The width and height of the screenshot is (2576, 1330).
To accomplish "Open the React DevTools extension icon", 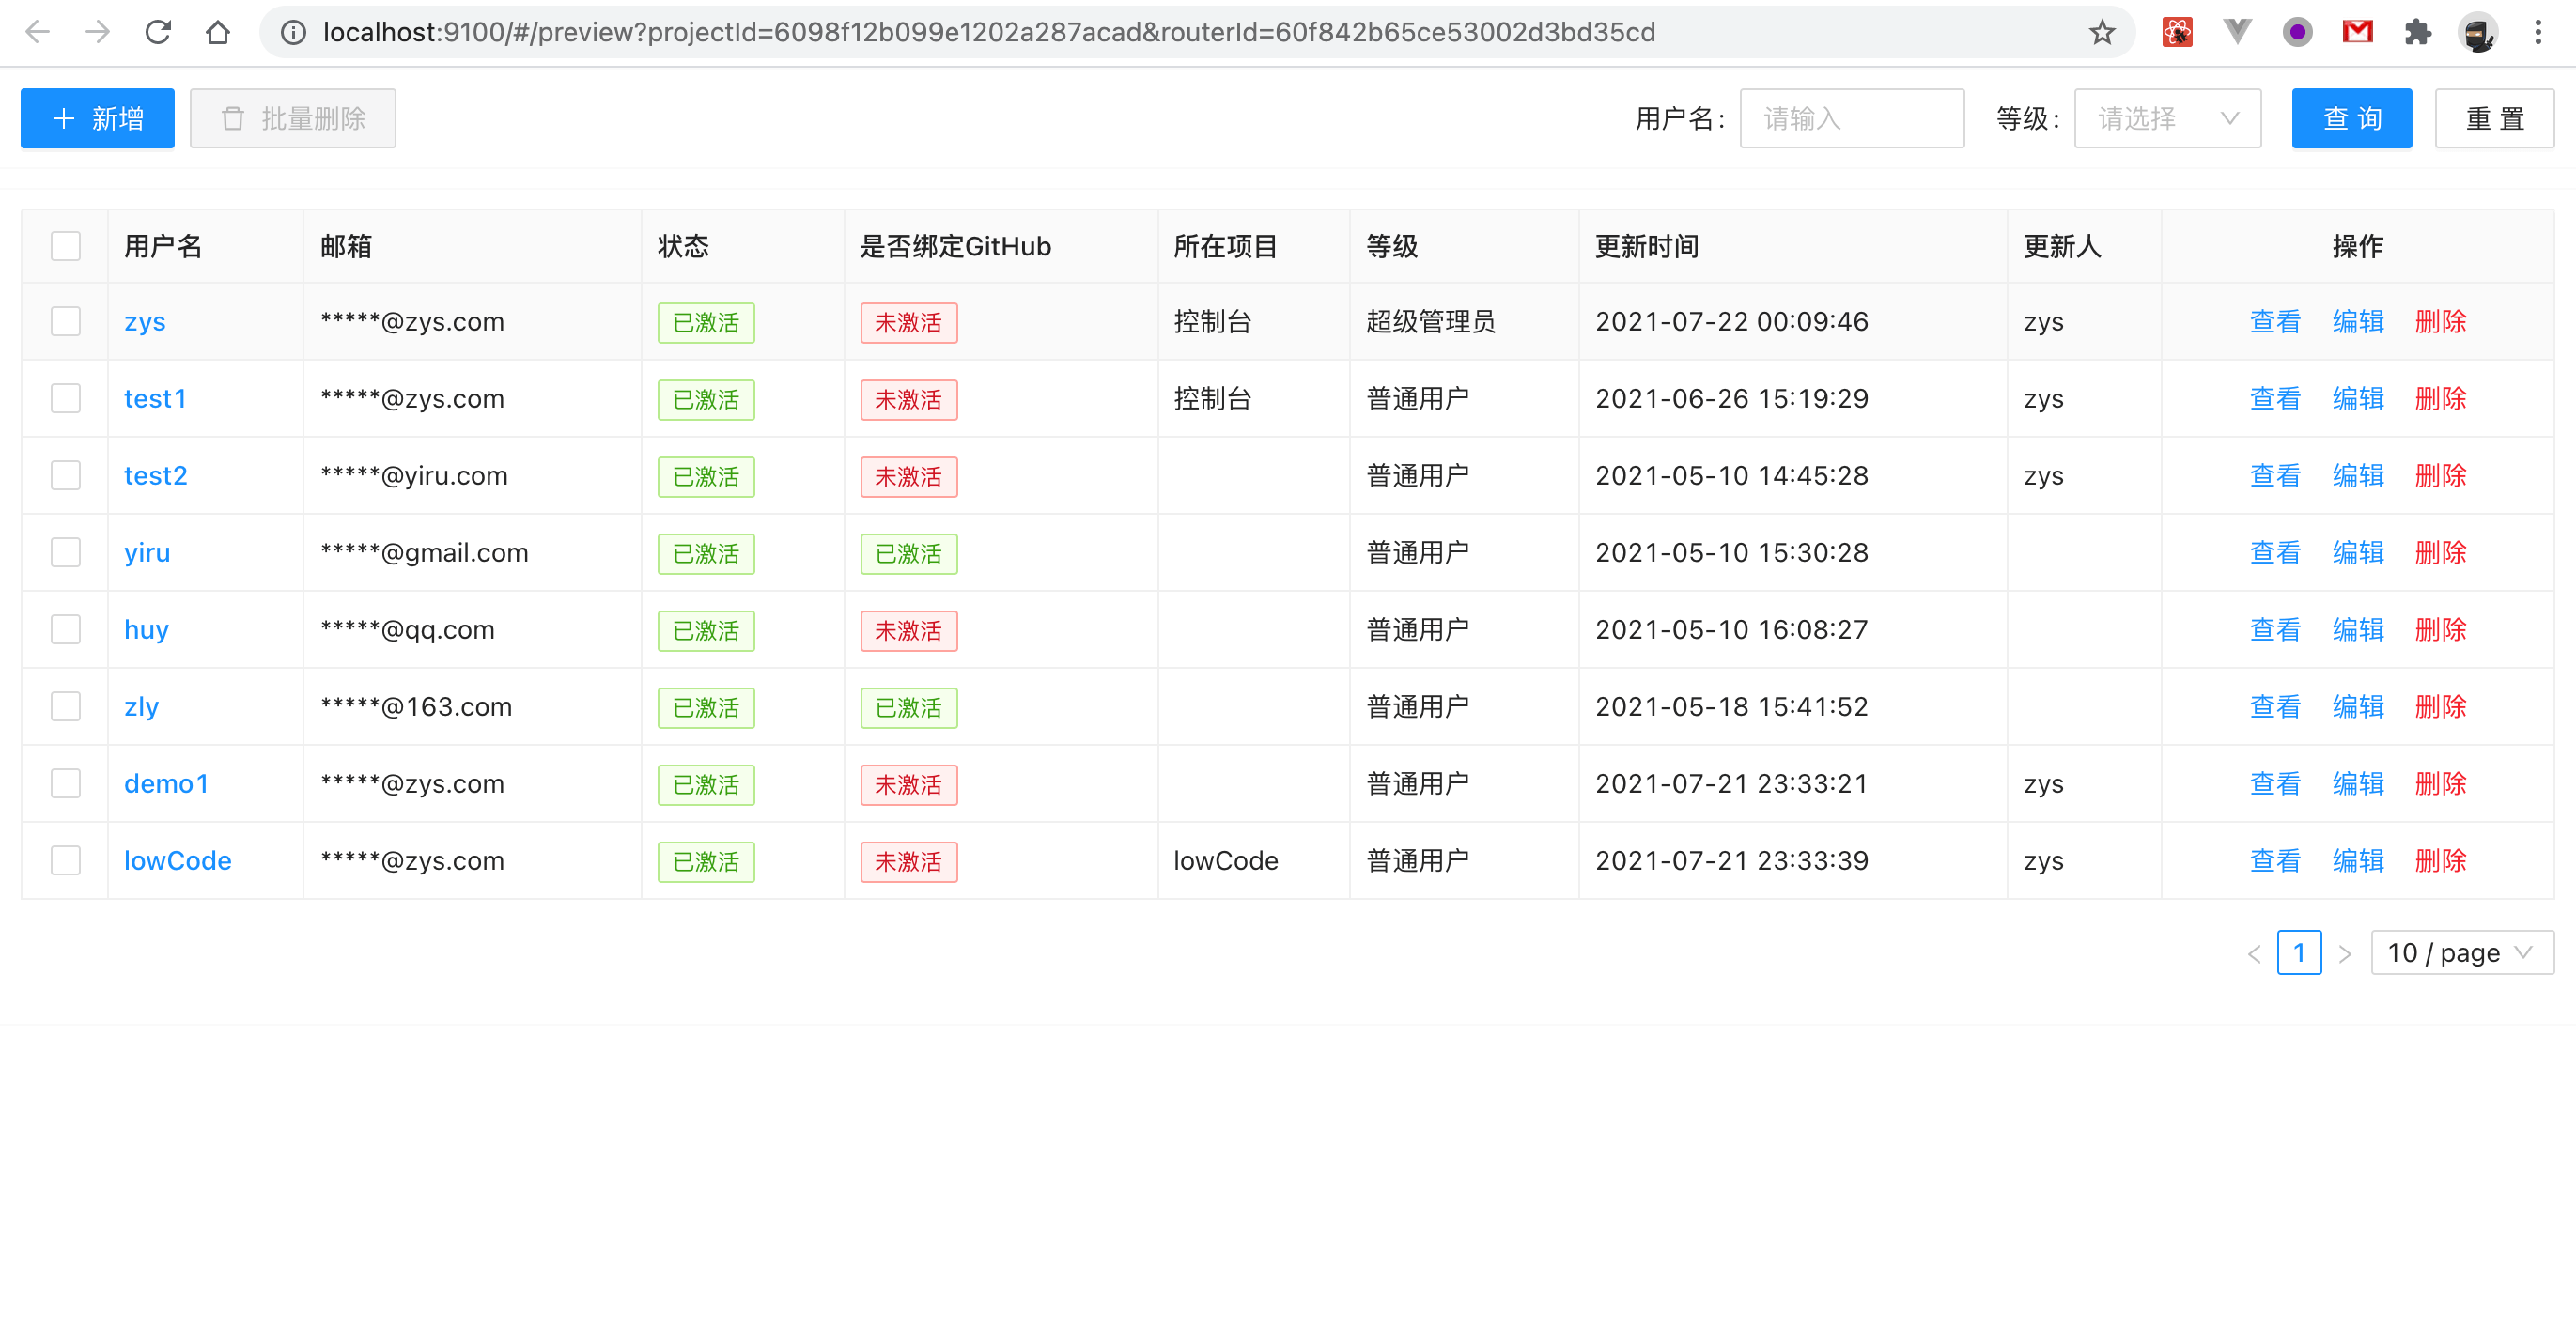I will point(2177,32).
